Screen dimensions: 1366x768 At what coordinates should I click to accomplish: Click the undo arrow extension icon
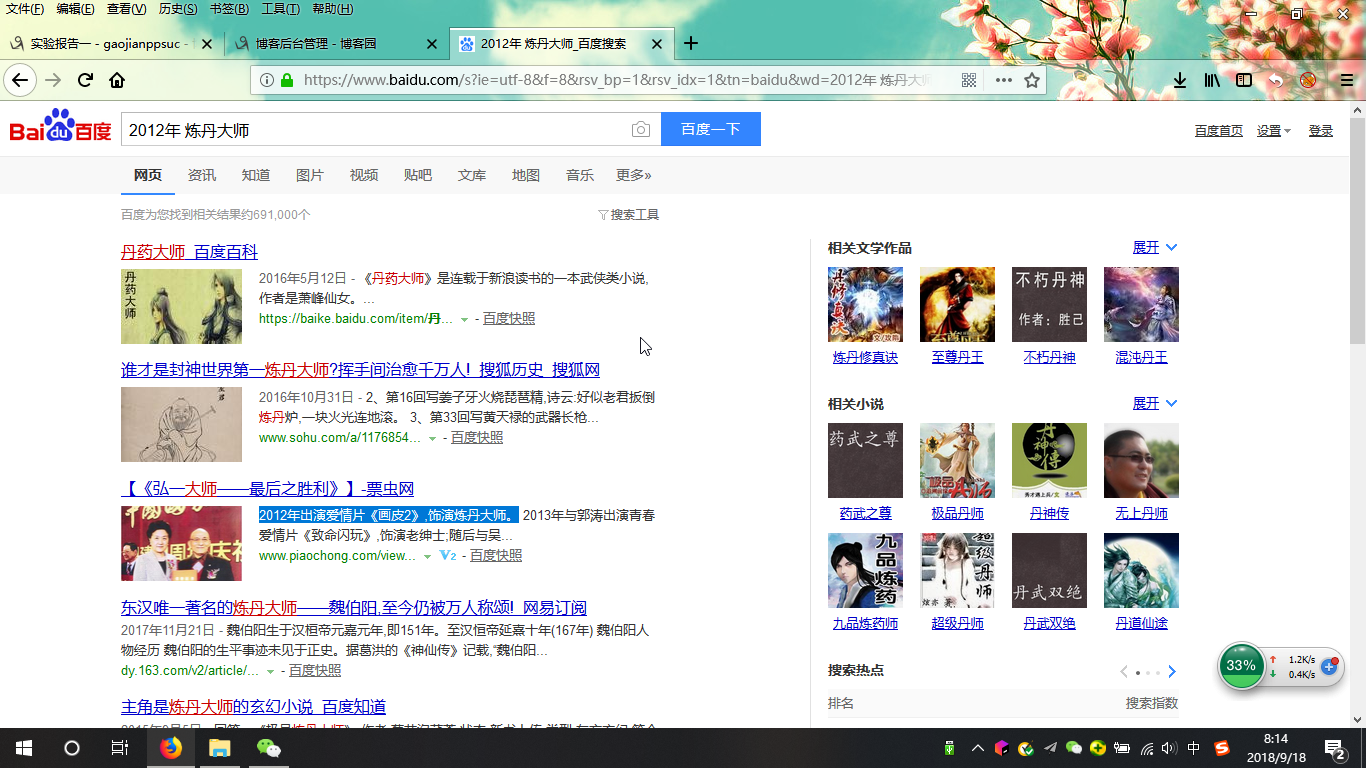[1276, 80]
